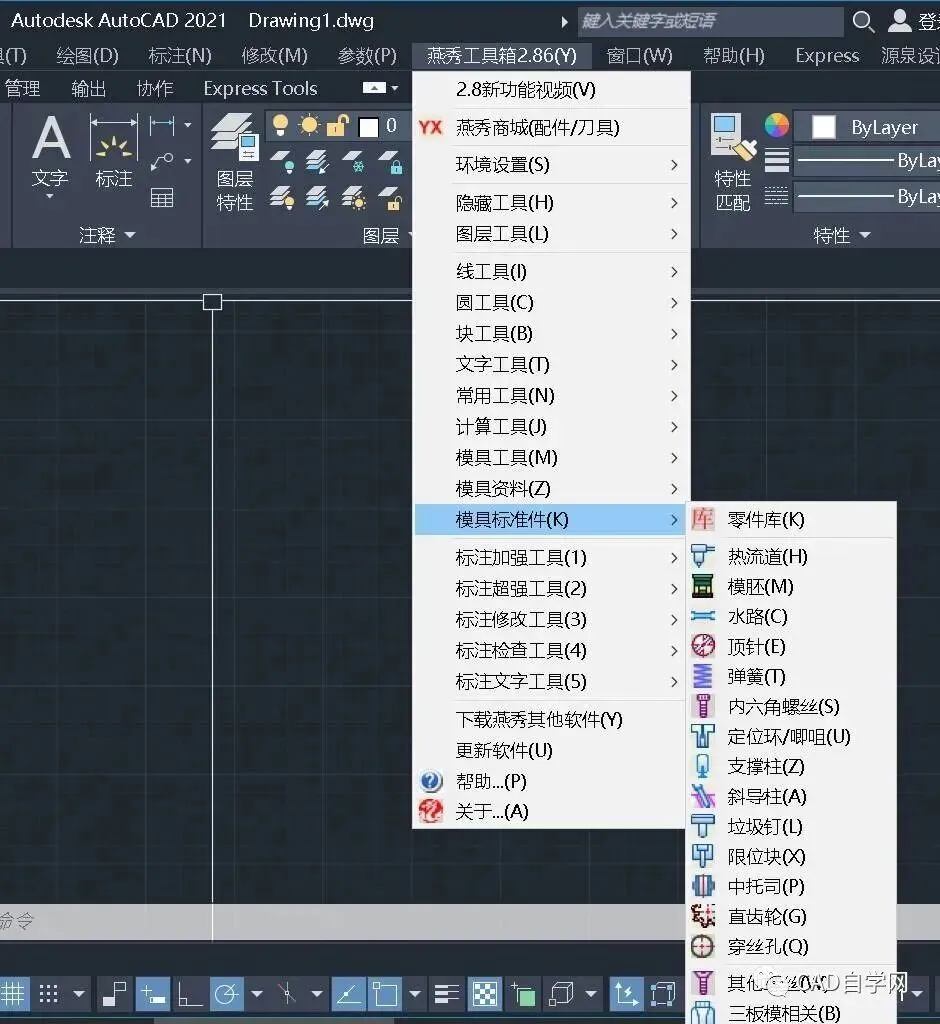
Task: Open 图层特性 layer properties manager
Action: pos(235,163)
